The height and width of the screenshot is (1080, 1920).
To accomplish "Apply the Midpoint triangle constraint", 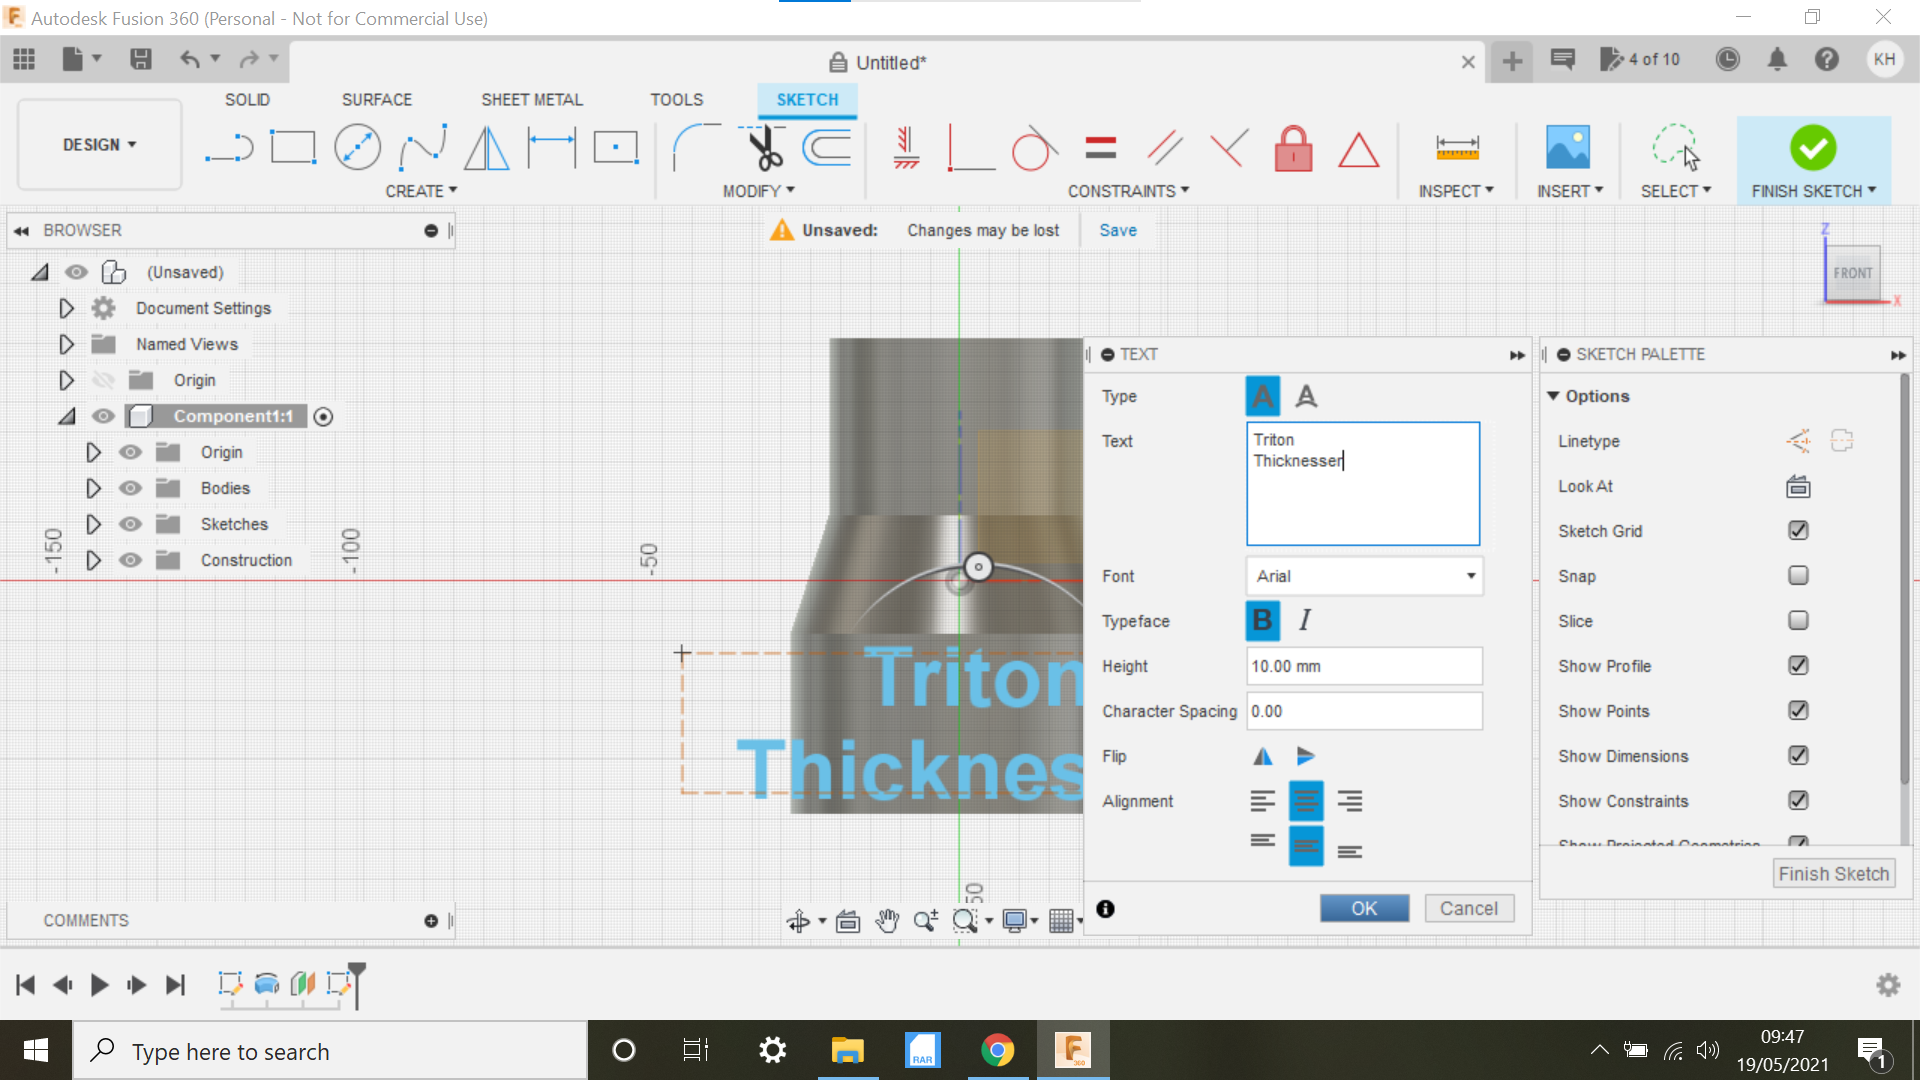I will pos(1358,150).
